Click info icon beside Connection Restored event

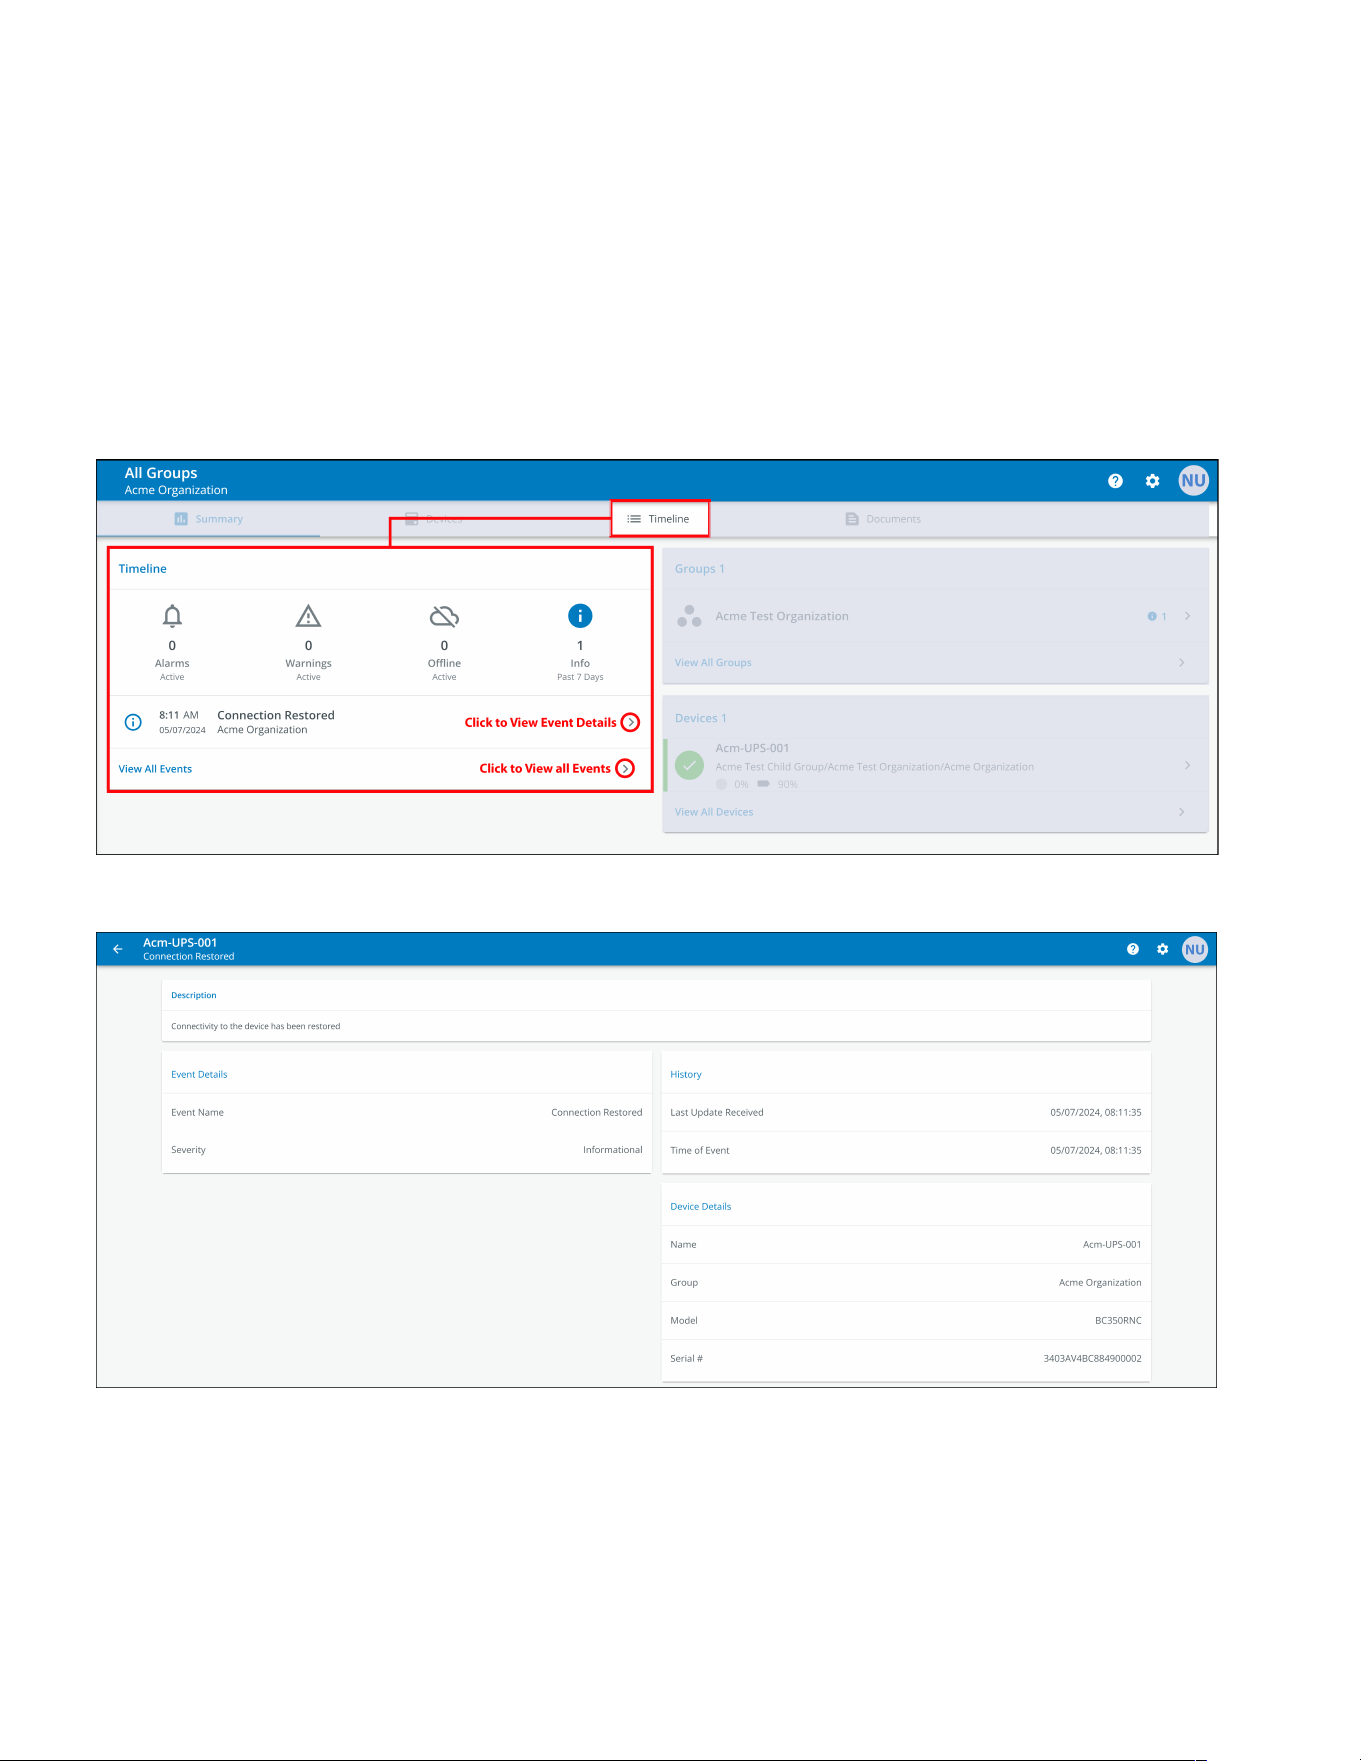coord(133,722)
